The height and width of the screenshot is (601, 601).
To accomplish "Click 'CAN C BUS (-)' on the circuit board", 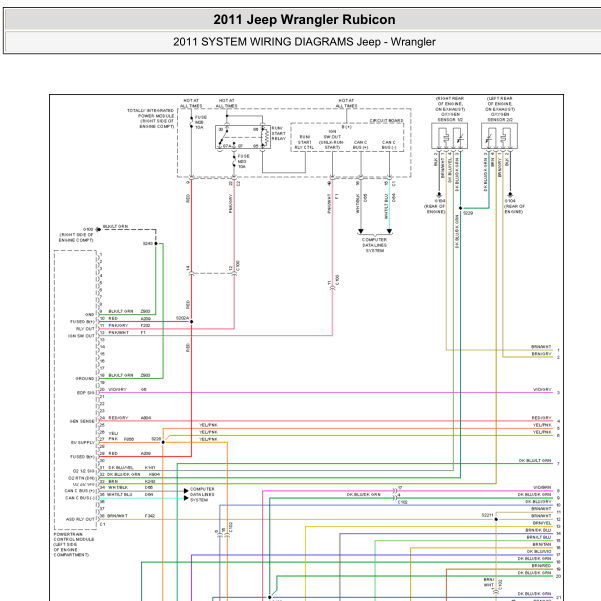I will coord(389,145).
